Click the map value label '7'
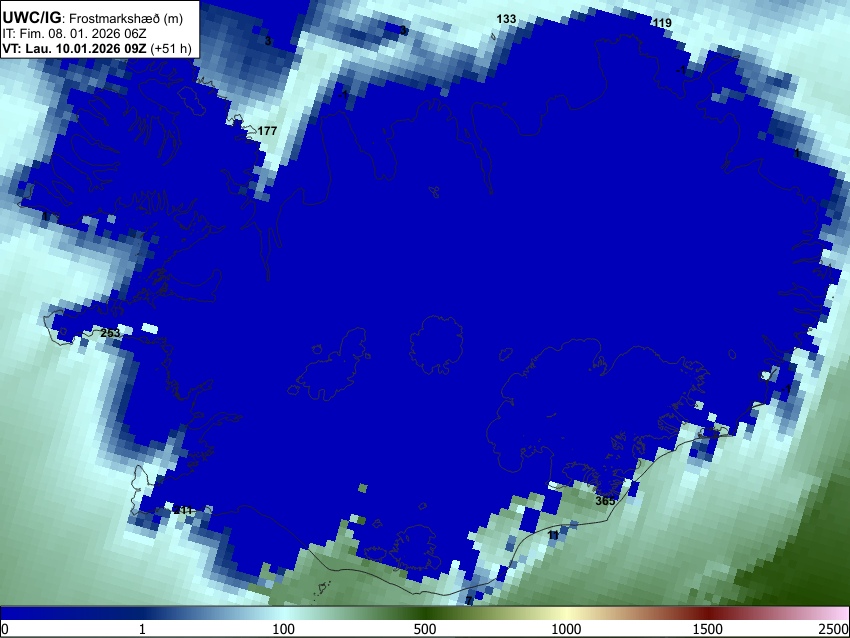The height and width of the screenshot is (638, 850). click(x=469, y=600)
